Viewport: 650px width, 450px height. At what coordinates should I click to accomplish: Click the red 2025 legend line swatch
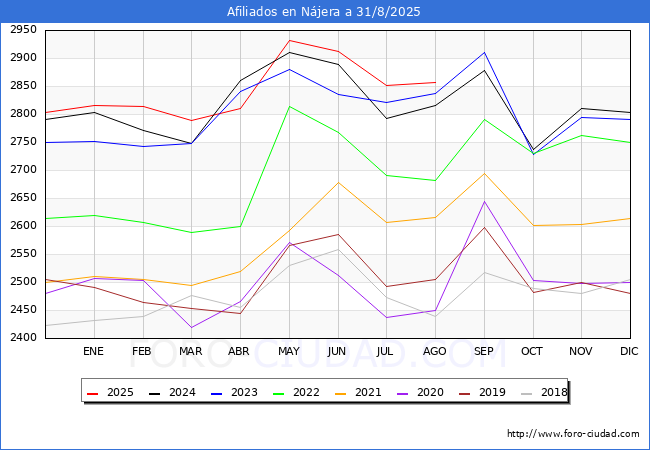tap(95, 393)
